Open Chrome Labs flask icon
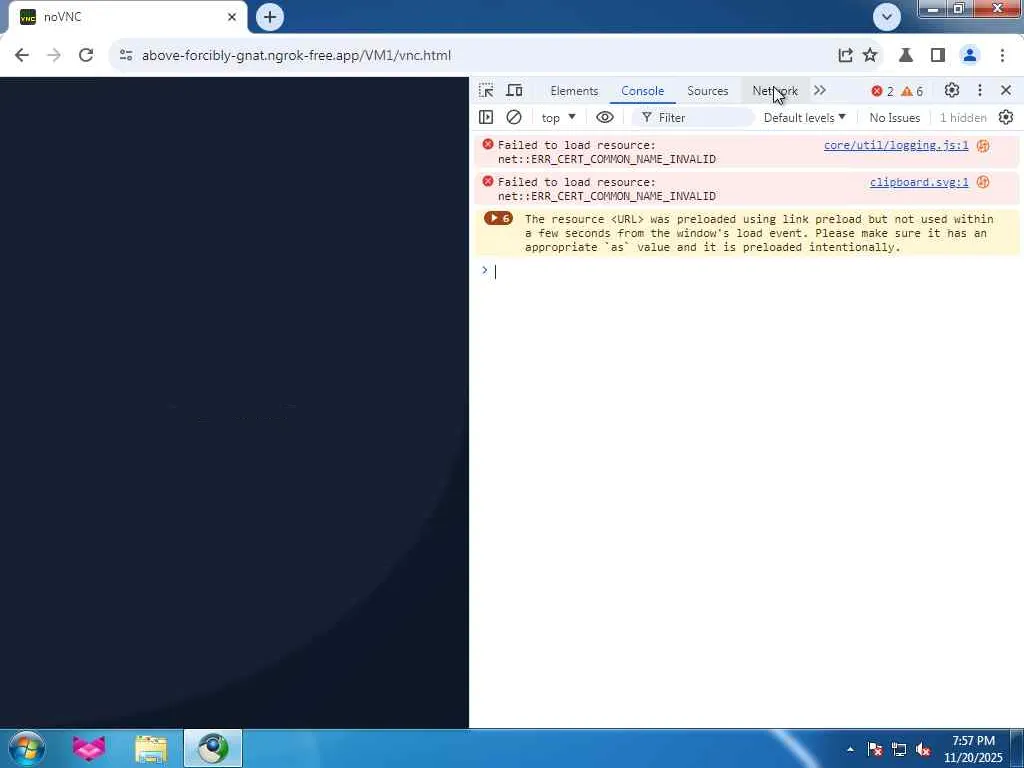This screenshot has height=768, width=1024. tap(906, 56)
